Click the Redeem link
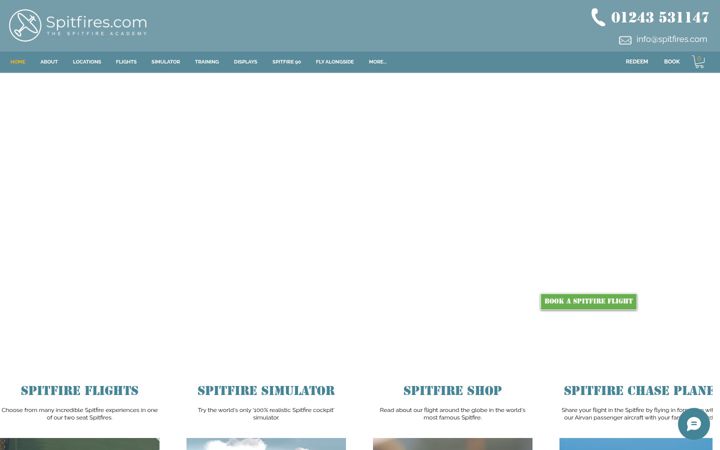Viewport: 720px width, 450px height. (x=637, y=62)
